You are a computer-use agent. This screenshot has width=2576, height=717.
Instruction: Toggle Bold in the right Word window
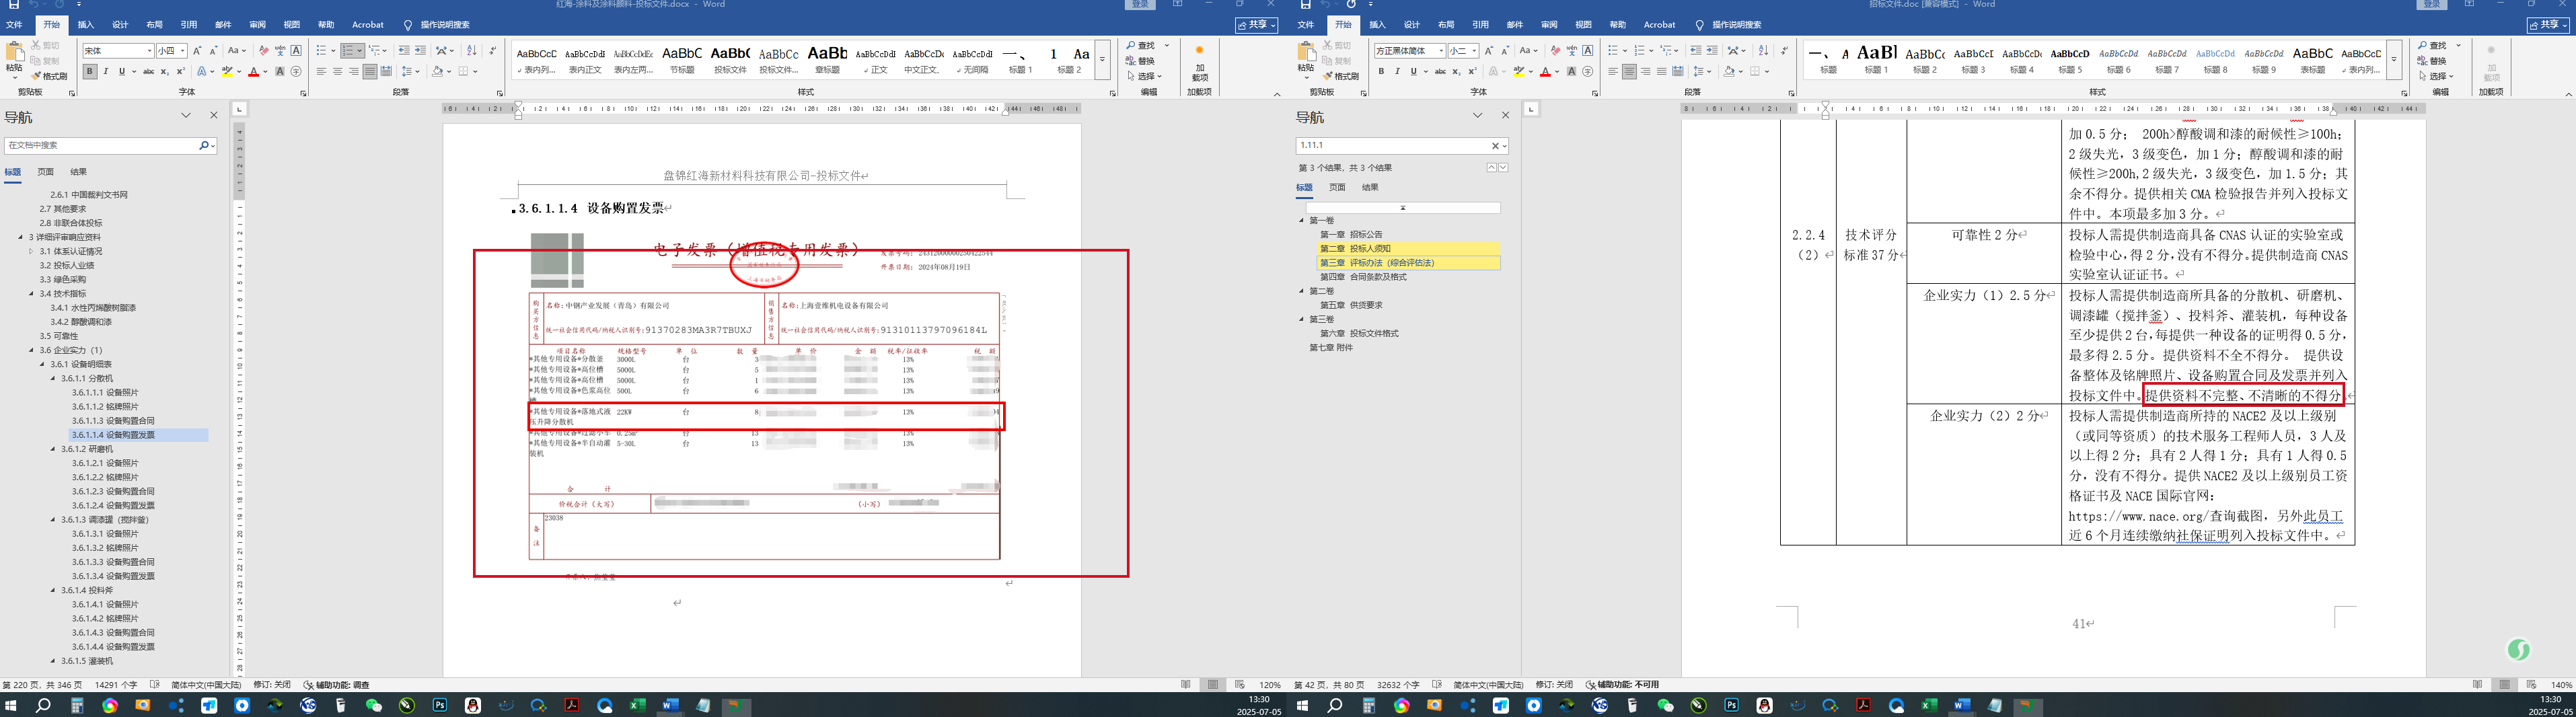1381,71
